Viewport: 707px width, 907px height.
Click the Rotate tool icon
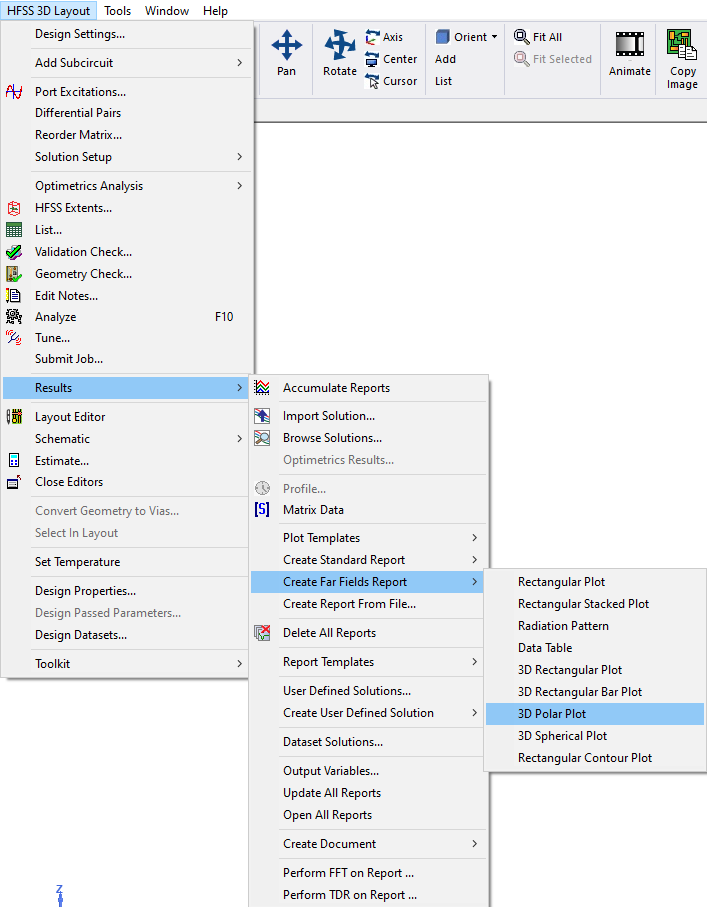(x=340, y=45)
